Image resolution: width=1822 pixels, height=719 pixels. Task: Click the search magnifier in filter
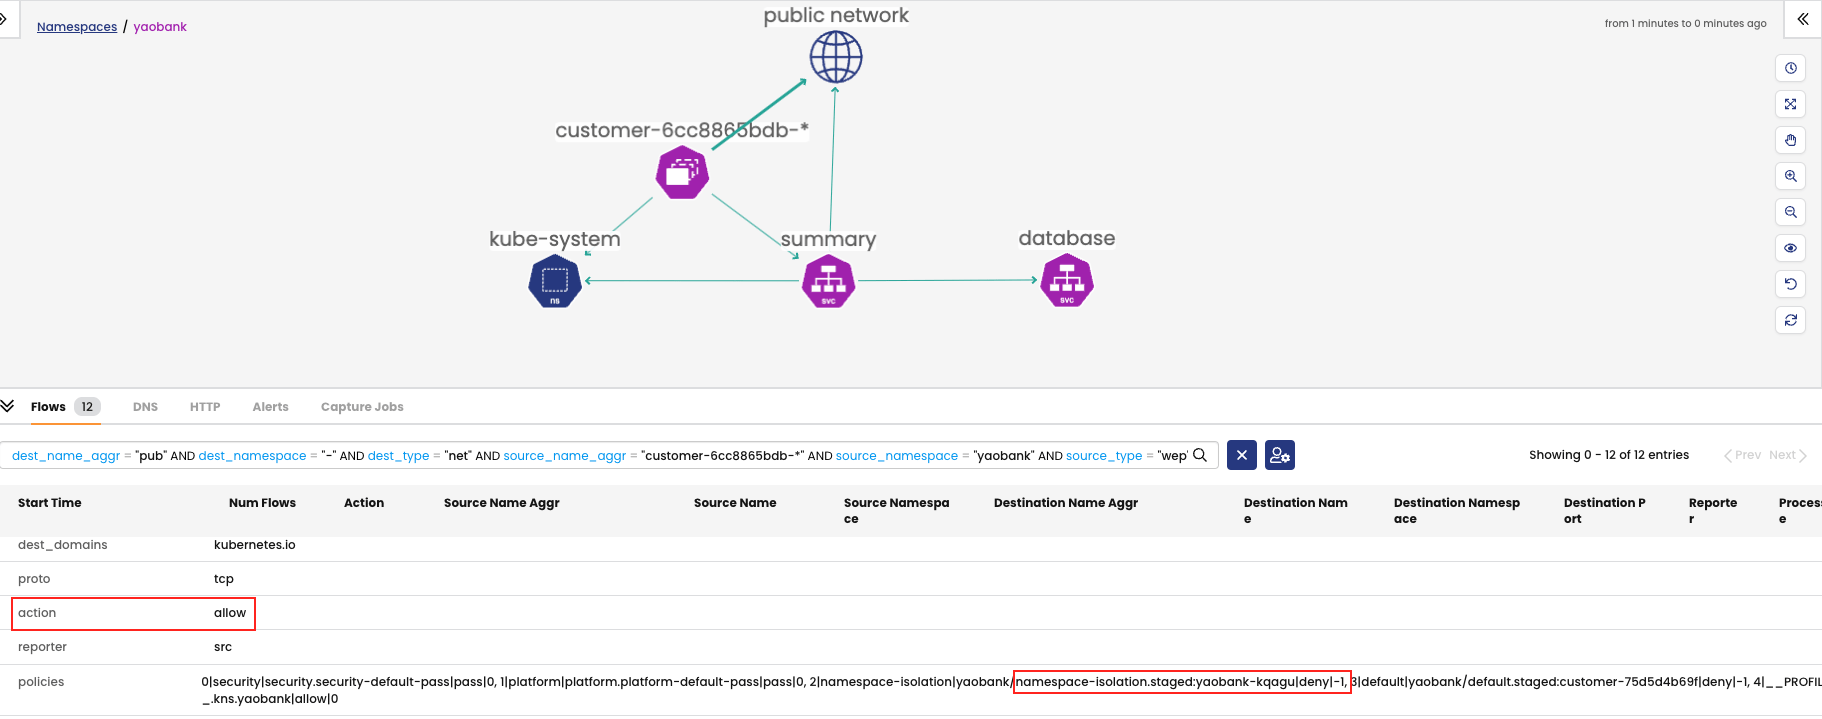[1200, 455]
